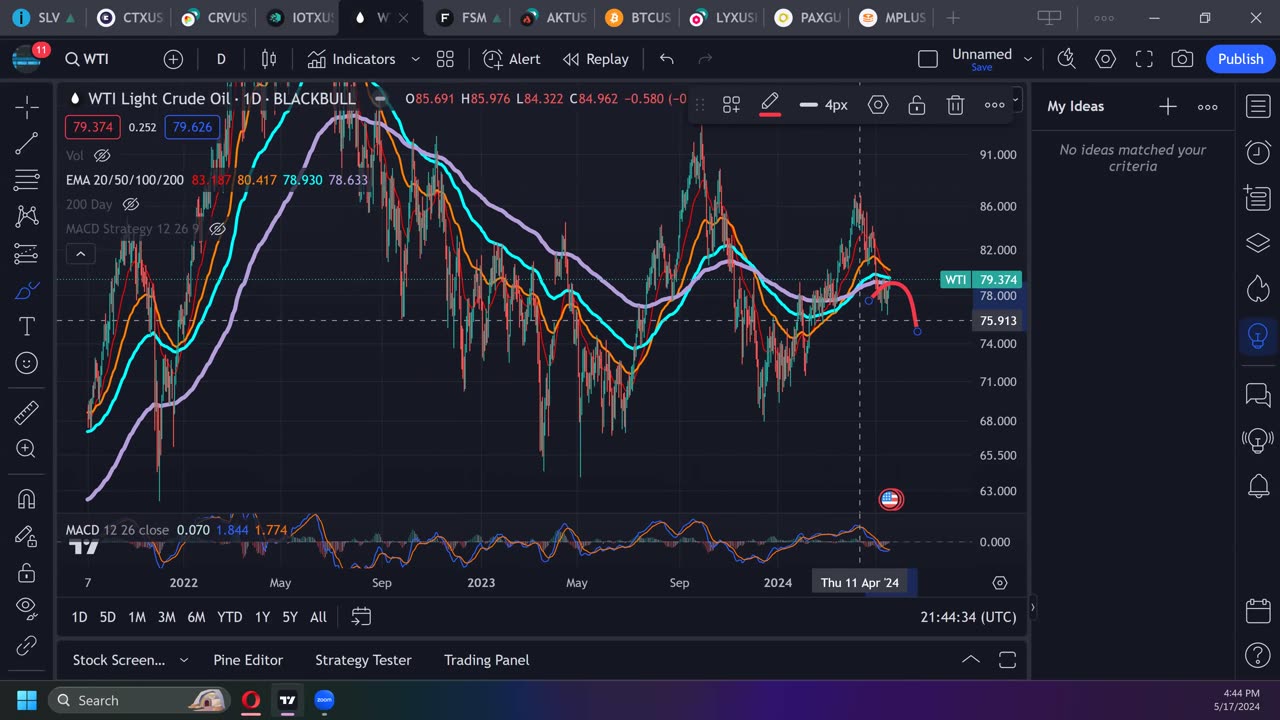Open WTI symbol search
Image resolution: width=1280 pixels, height=720 pixels.
tap(87, 59)
